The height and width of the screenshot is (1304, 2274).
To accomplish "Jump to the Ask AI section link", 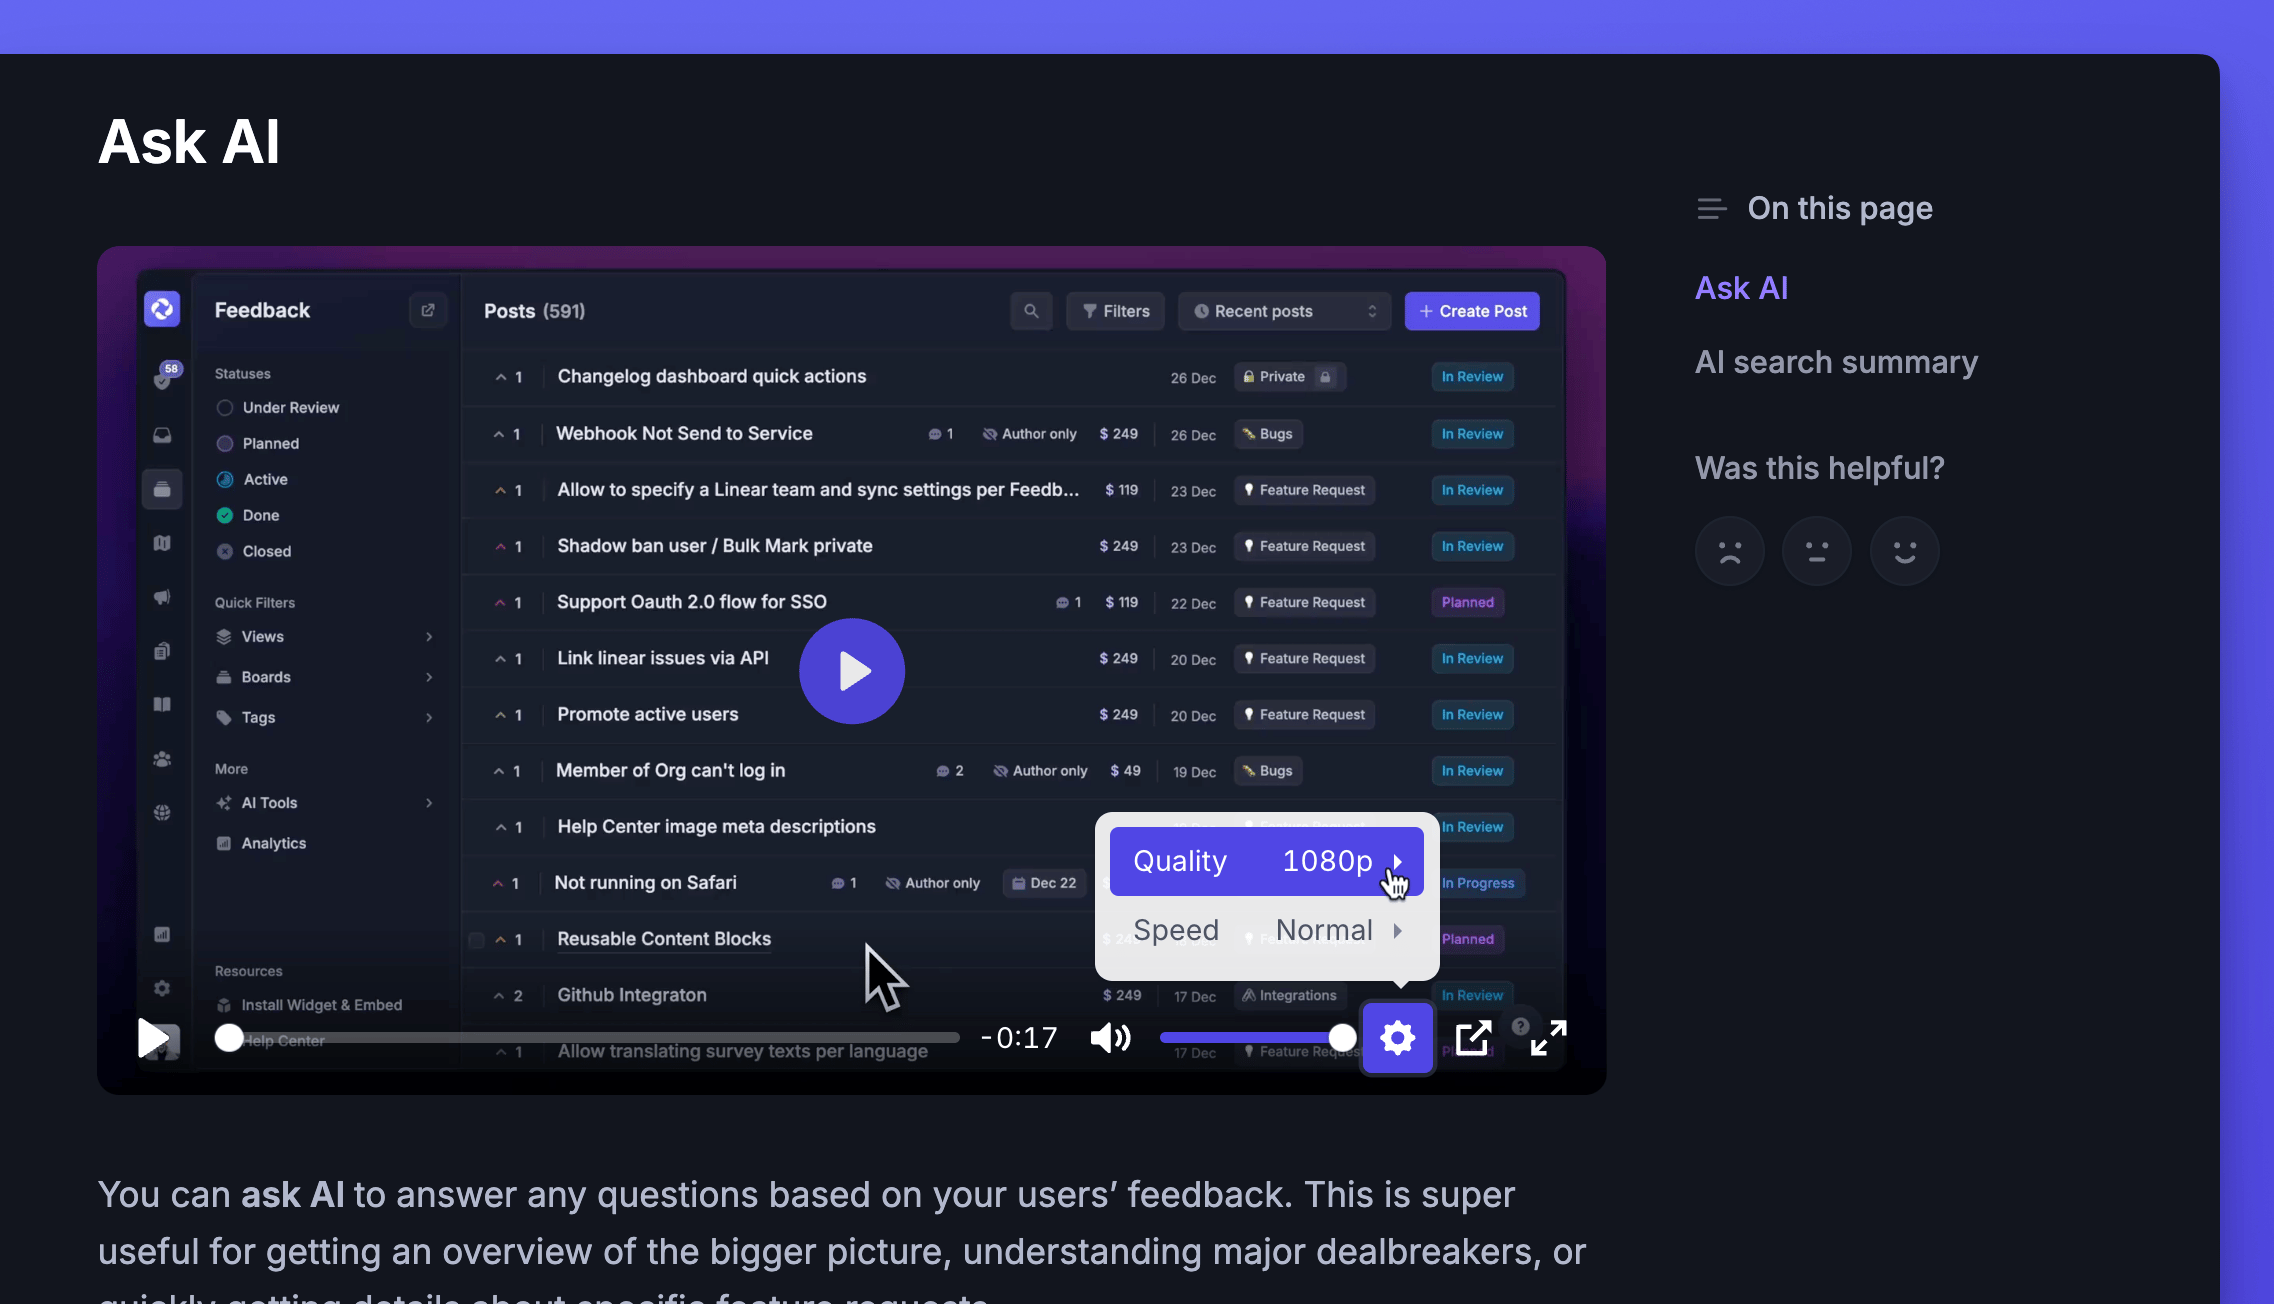I will click(1741, 288).
